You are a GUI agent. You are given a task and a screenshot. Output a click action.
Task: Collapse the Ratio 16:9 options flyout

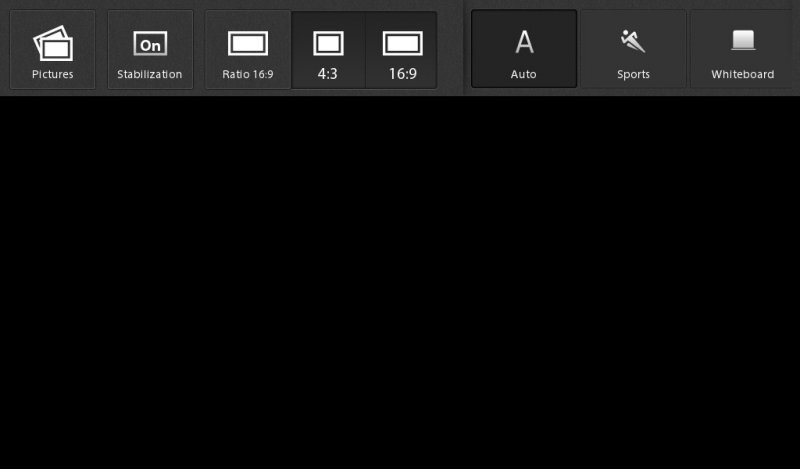coord(248,50)
